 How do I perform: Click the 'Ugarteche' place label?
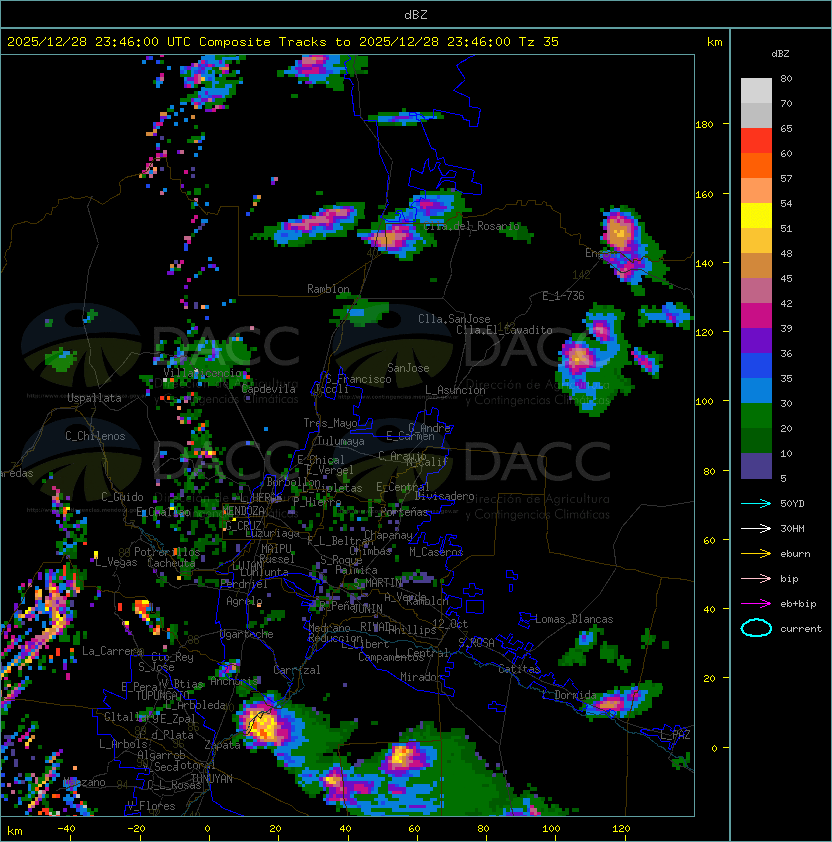247,634
